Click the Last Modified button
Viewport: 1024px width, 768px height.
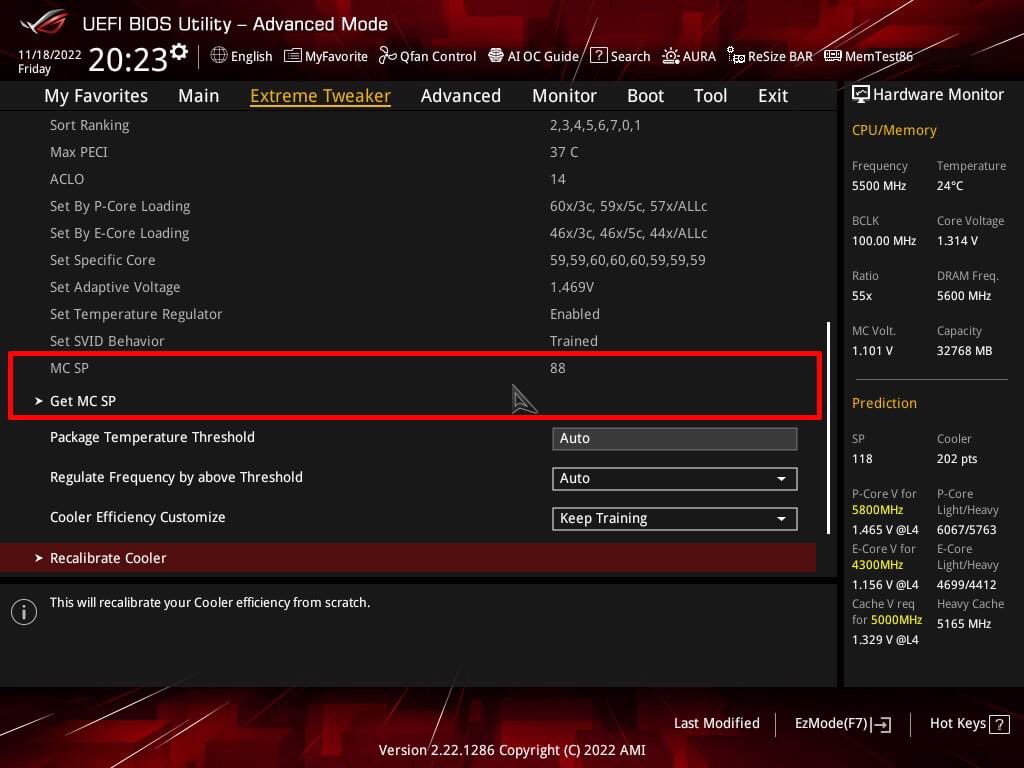716,723
